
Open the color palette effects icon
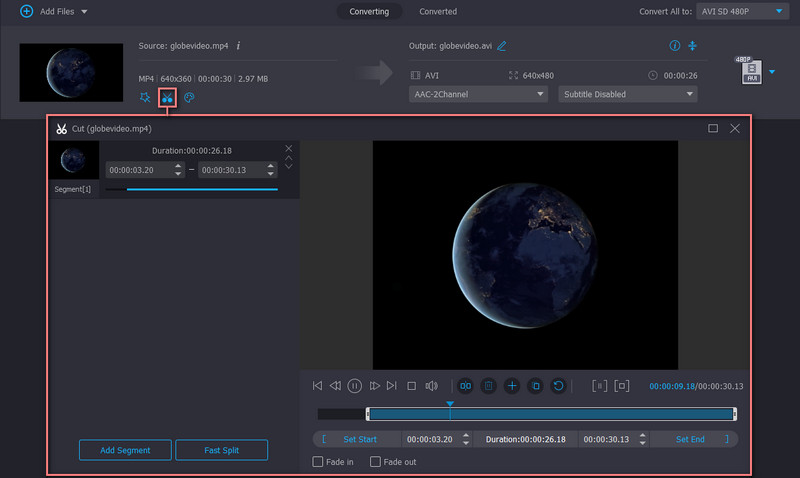pos(189,97)
